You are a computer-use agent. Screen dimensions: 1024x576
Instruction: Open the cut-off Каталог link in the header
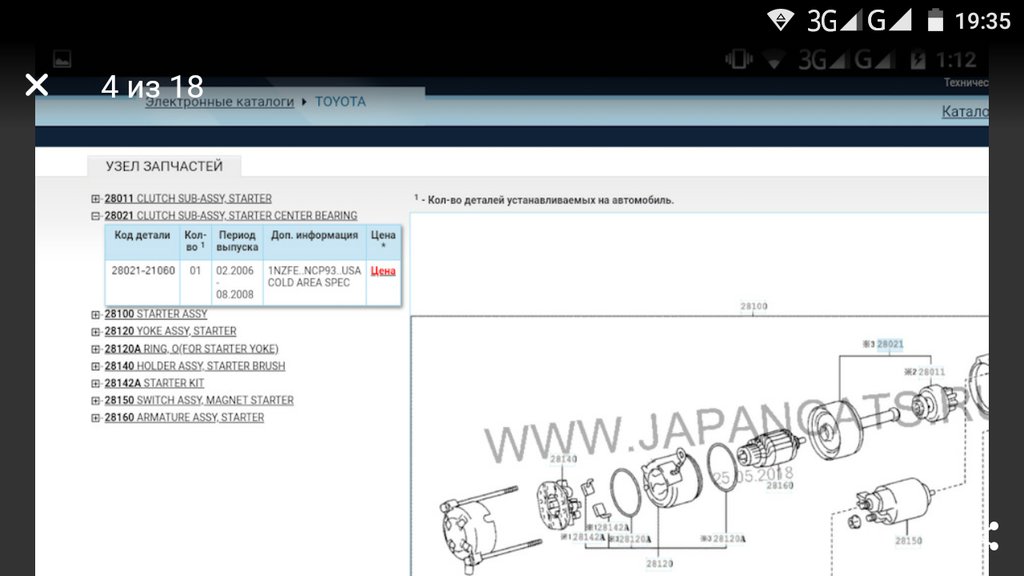(965, 112)
